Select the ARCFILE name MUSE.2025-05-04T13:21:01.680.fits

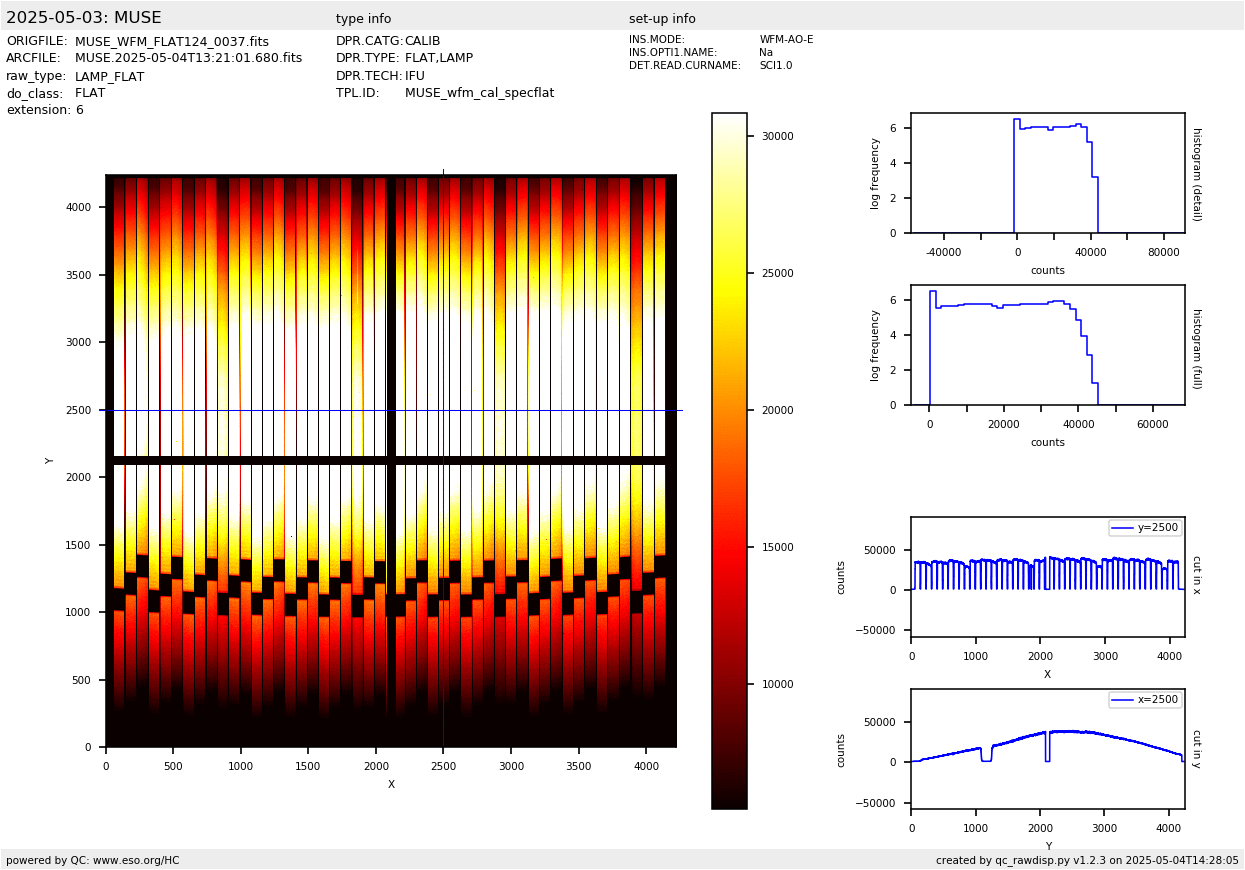pos(188,59)
